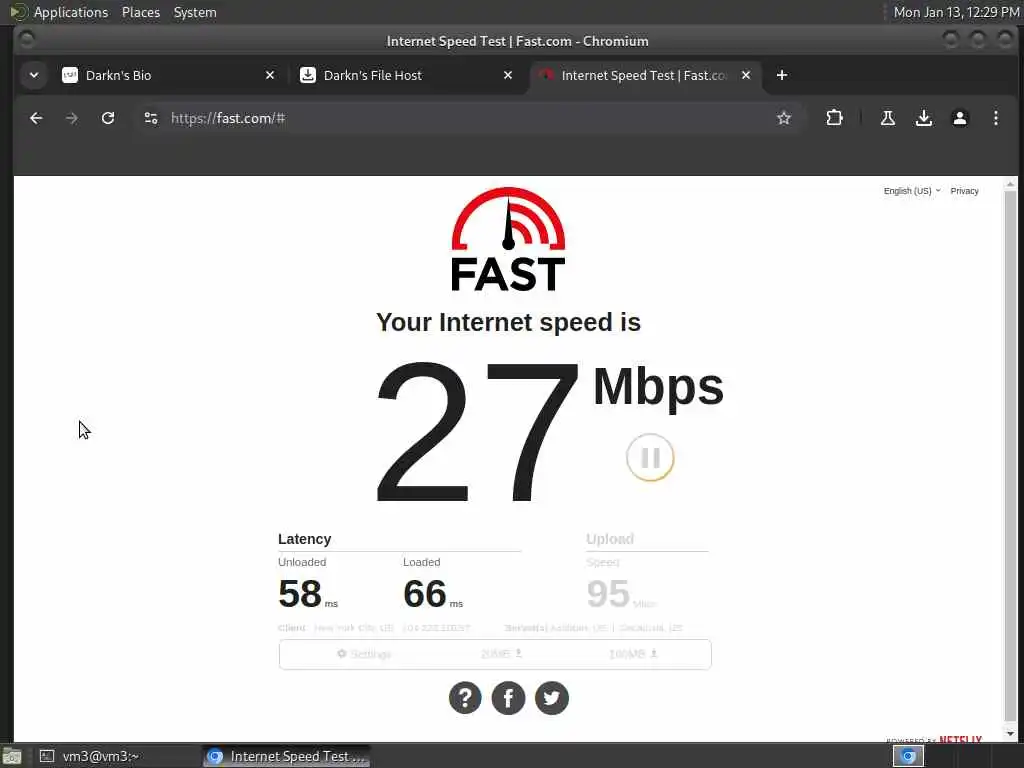
Task: Pause the running speed test
Action: tap(650, 457)
